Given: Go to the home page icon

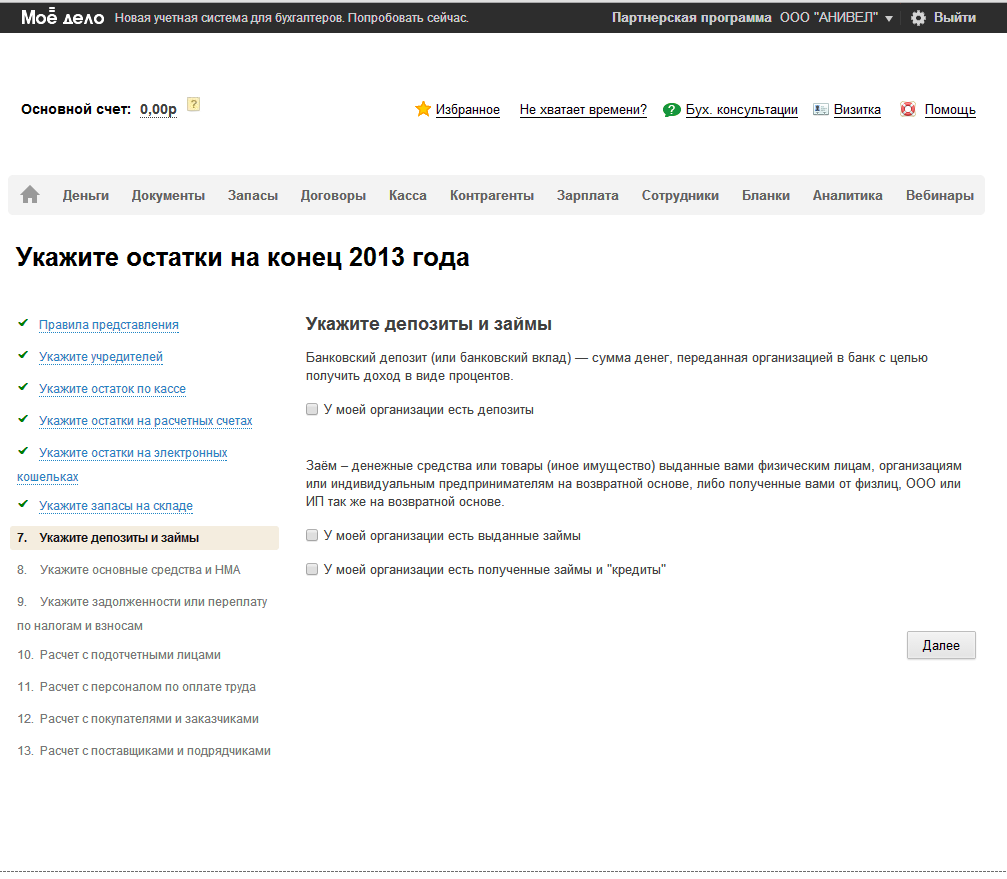Looking at the screenshot, I should click(30, 195).
